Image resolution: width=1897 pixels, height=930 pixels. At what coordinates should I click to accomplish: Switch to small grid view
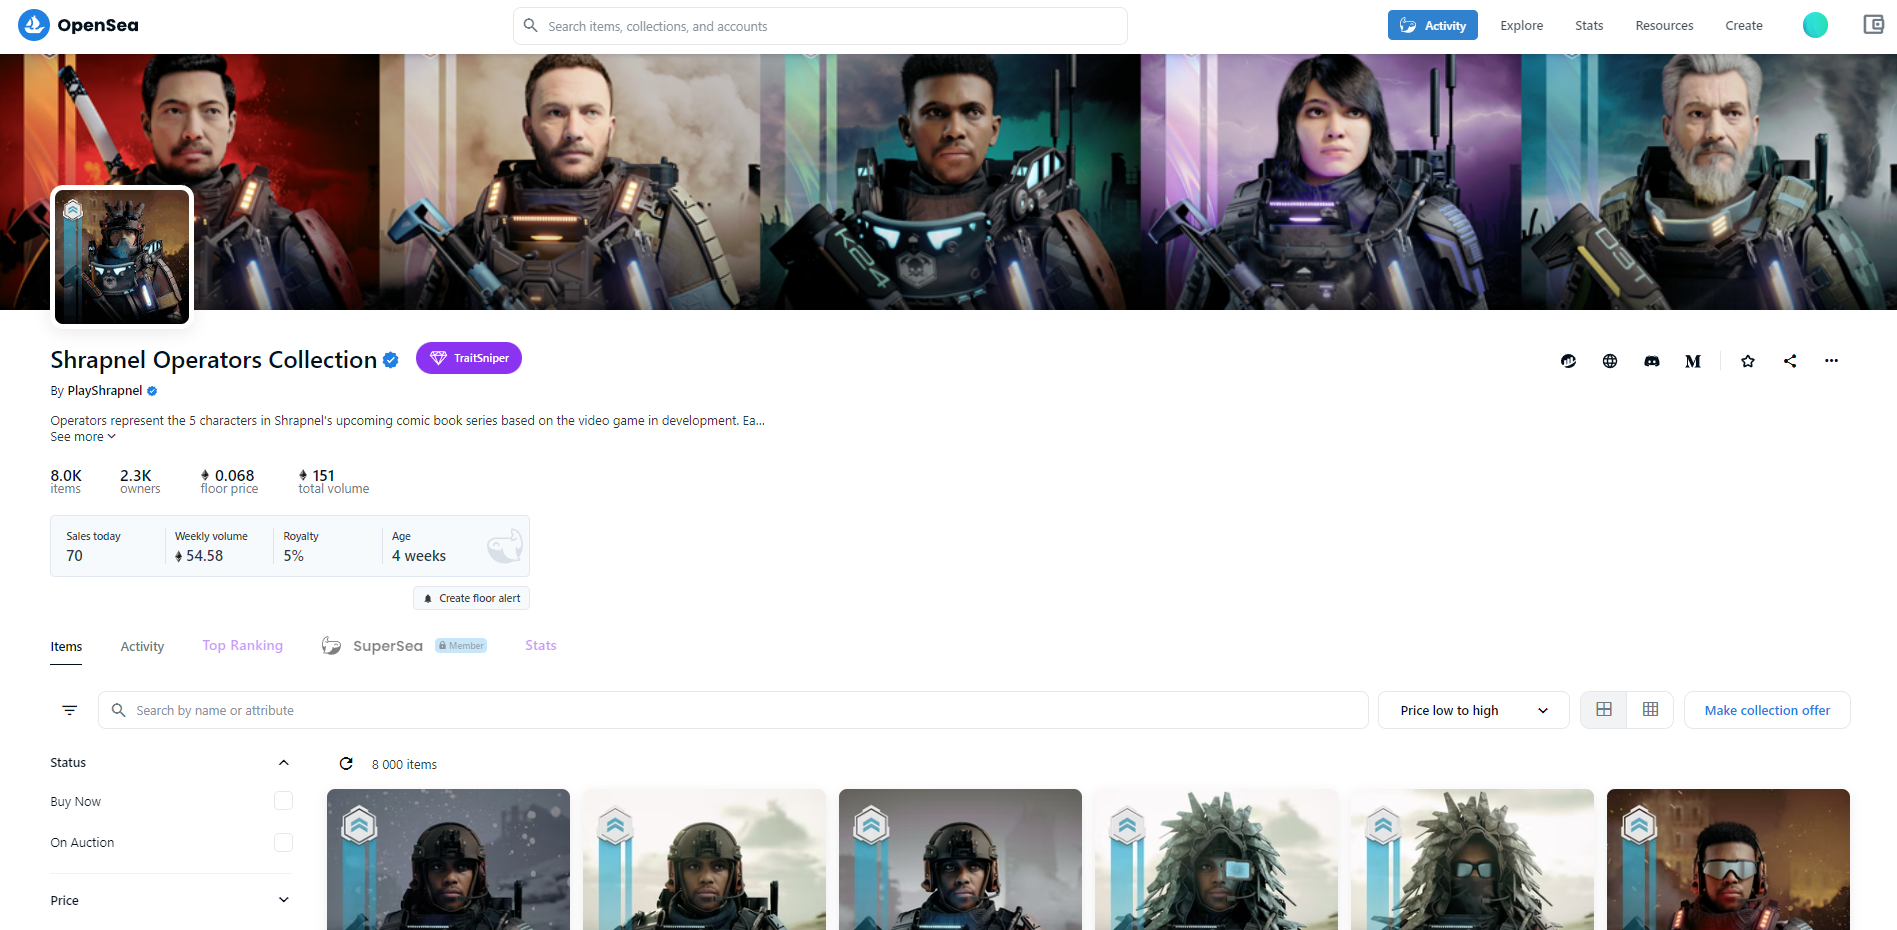tap(1650, 710)
